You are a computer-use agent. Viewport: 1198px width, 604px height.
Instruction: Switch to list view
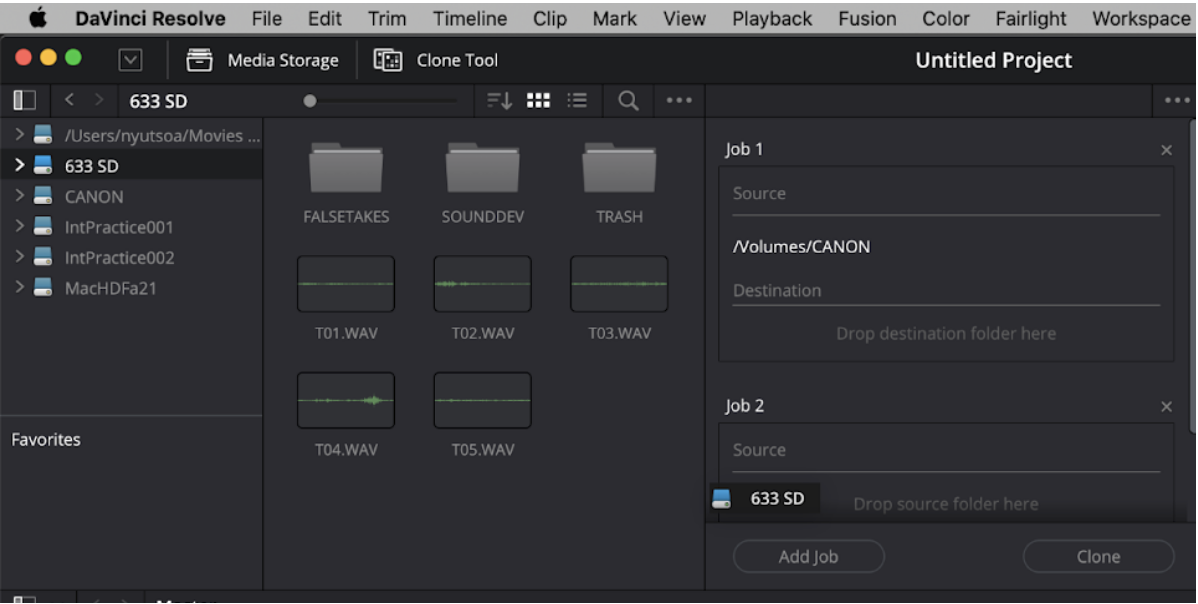[x=577, y=100]
